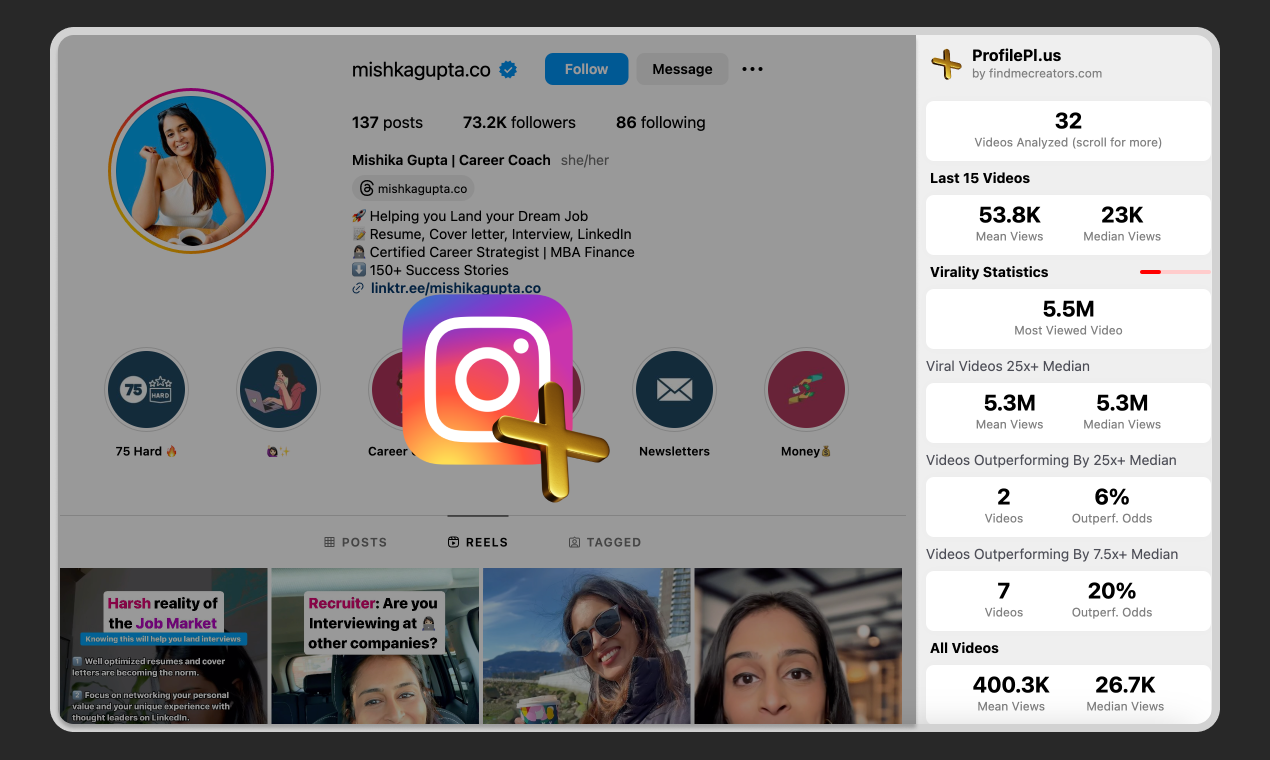Screen dimensions: 1270x760
Task: Switch to the POSTS tab
Action: coord(355,542)
